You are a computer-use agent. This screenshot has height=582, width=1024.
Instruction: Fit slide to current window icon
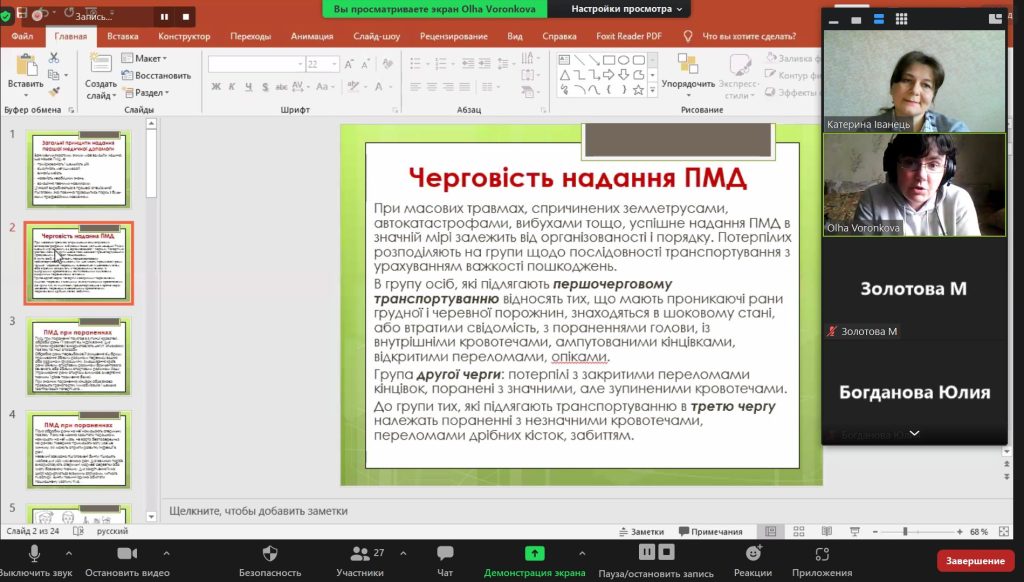click(1004, 532)
